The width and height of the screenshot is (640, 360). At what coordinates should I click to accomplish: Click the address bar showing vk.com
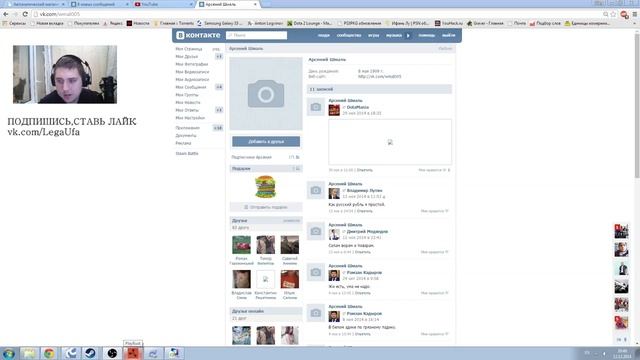pyautogui.click(x=318, y=14)
